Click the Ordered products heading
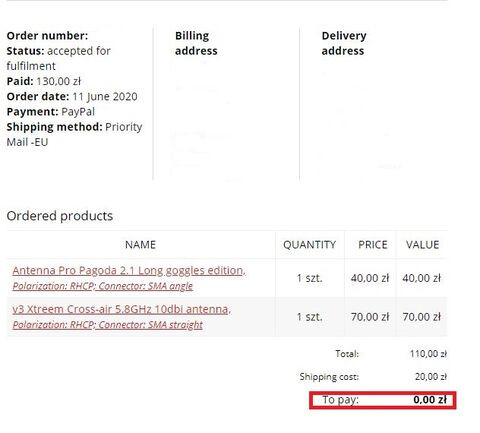Viewport: 480px width, 433px height. click(x=60, y=216)
